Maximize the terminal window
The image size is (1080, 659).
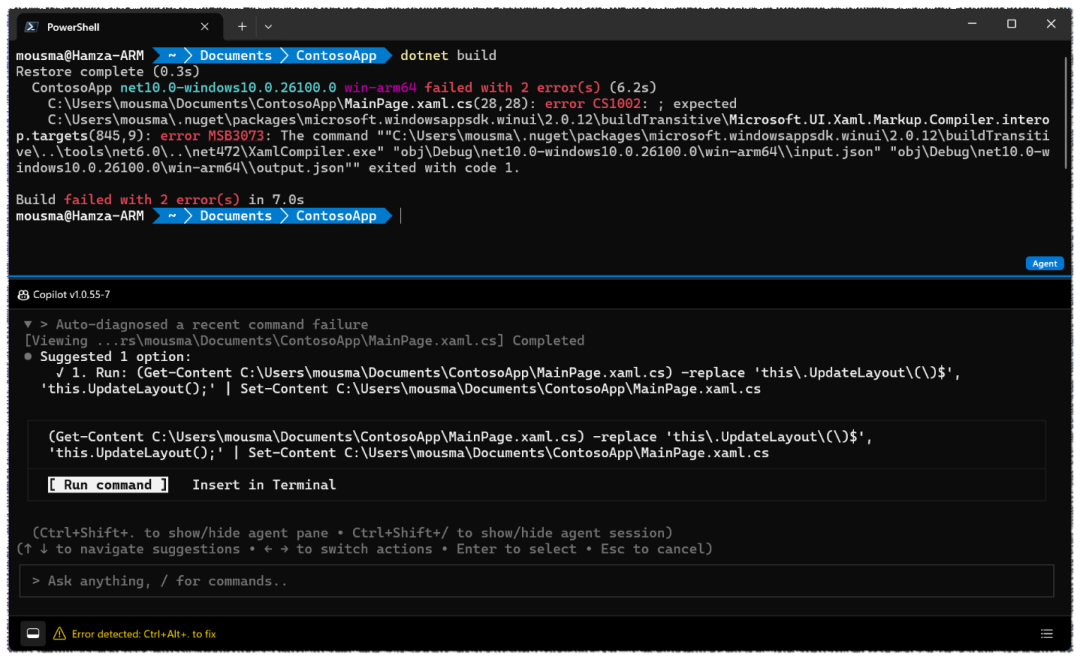[1011, 24]
